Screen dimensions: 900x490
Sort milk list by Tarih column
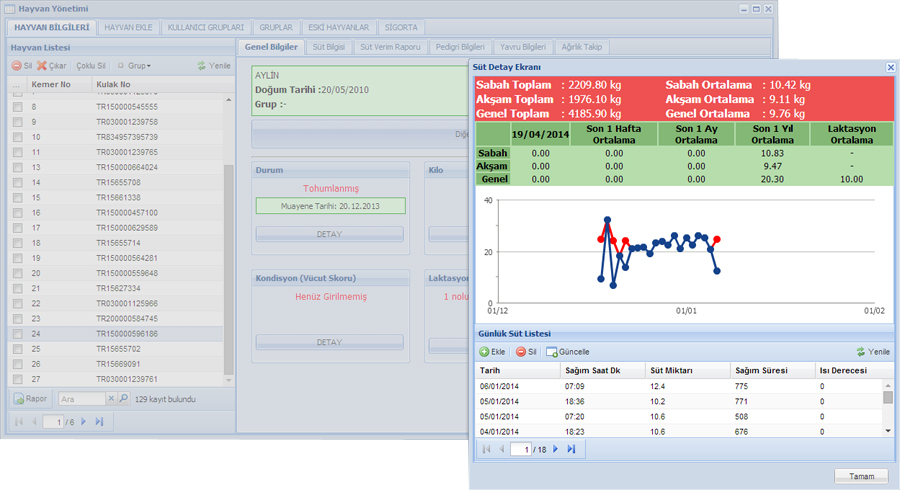[x=518, y=371]
